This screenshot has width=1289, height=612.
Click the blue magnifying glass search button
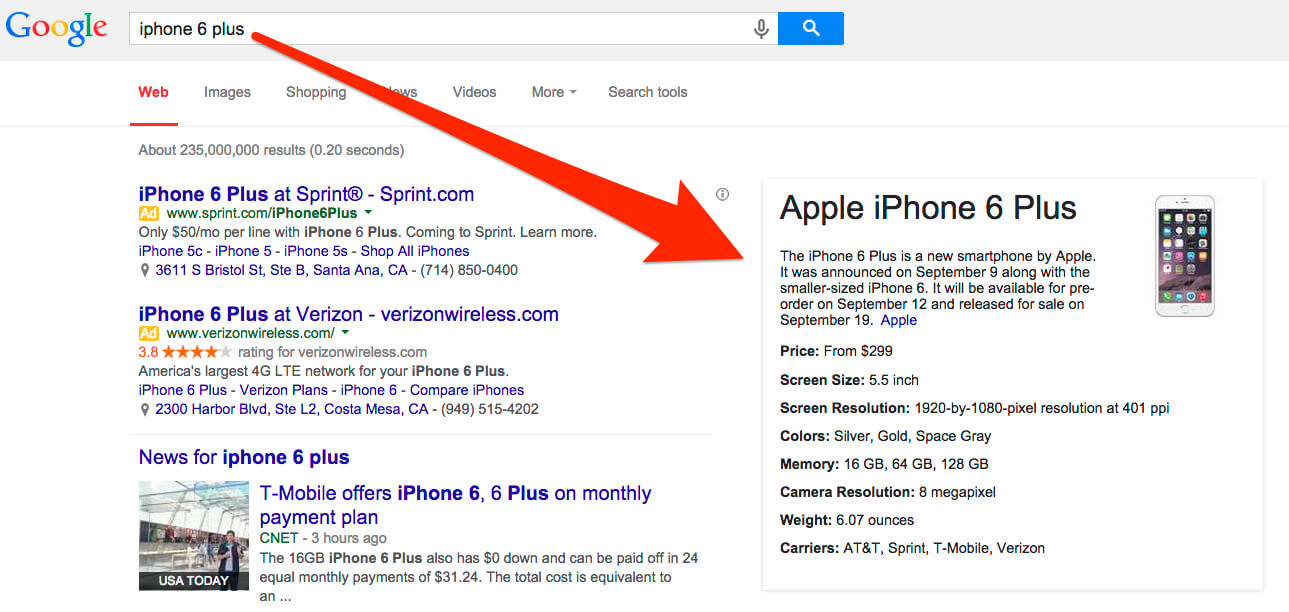810,28
